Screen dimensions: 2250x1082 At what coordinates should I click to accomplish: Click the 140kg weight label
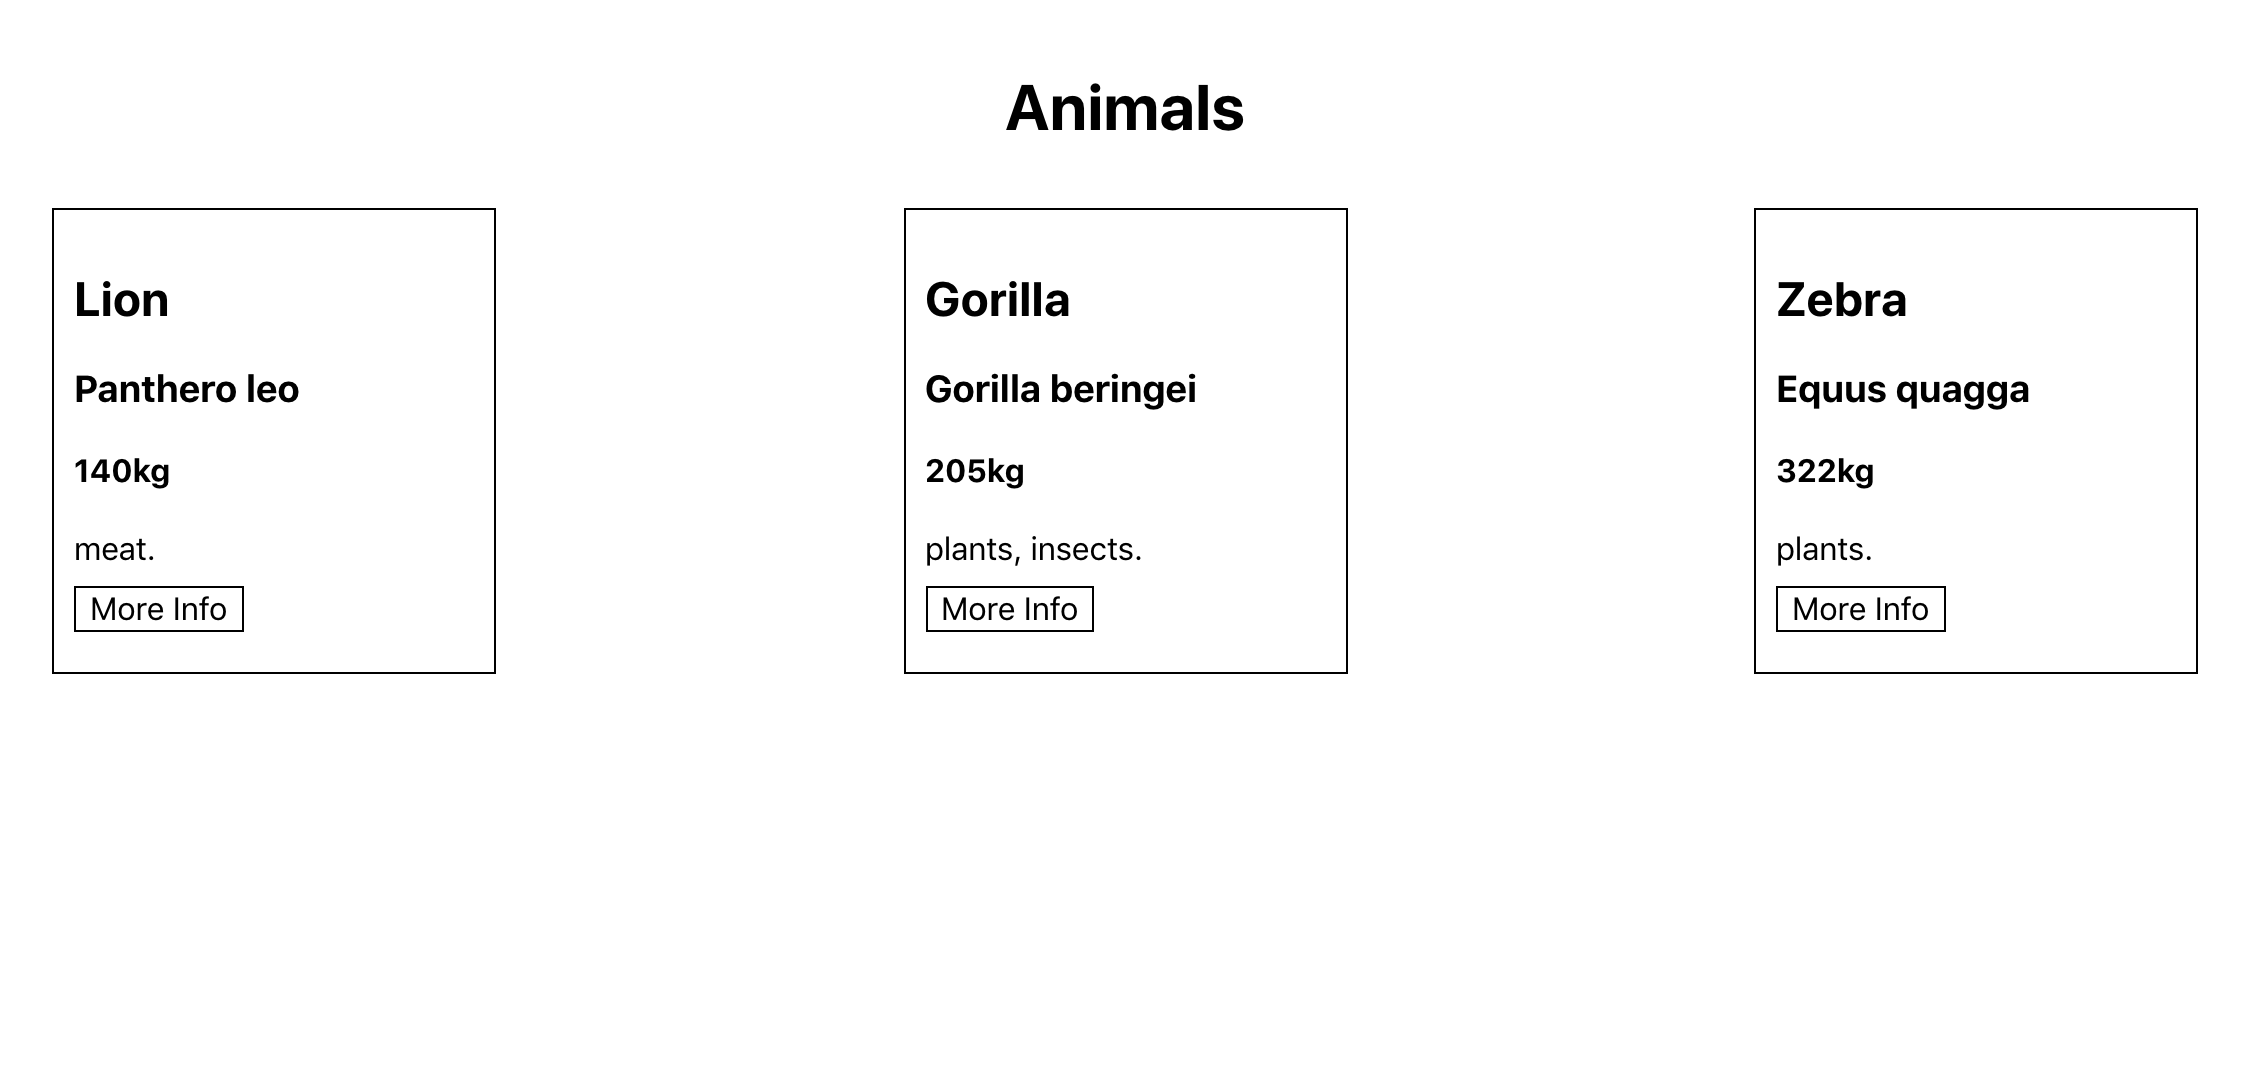[x=122, y=471]
